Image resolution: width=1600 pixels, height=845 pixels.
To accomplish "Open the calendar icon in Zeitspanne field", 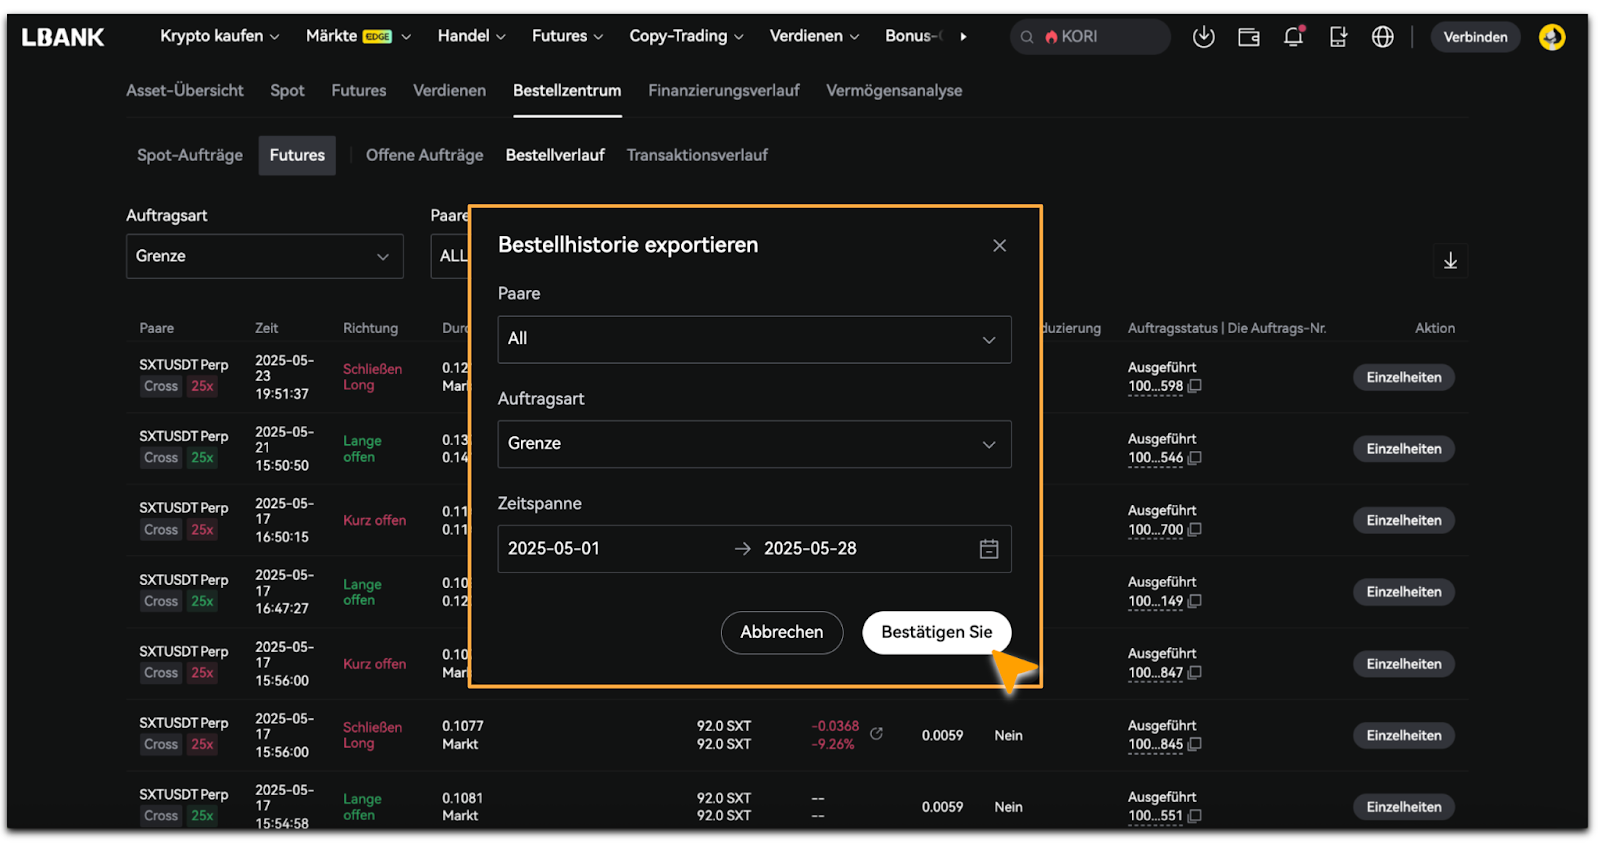I will 988,549.
